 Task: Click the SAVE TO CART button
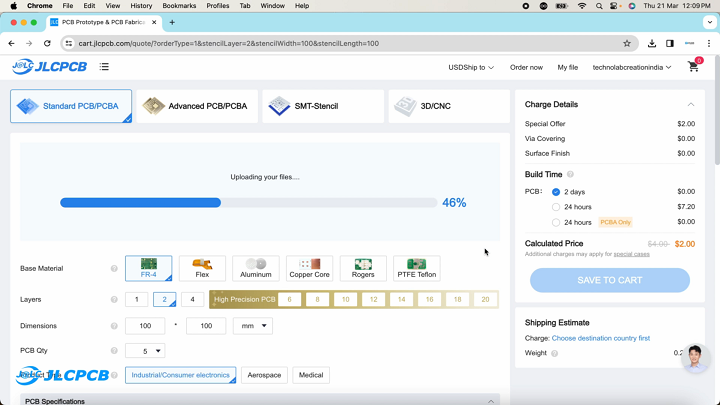(x=610, y=280)
